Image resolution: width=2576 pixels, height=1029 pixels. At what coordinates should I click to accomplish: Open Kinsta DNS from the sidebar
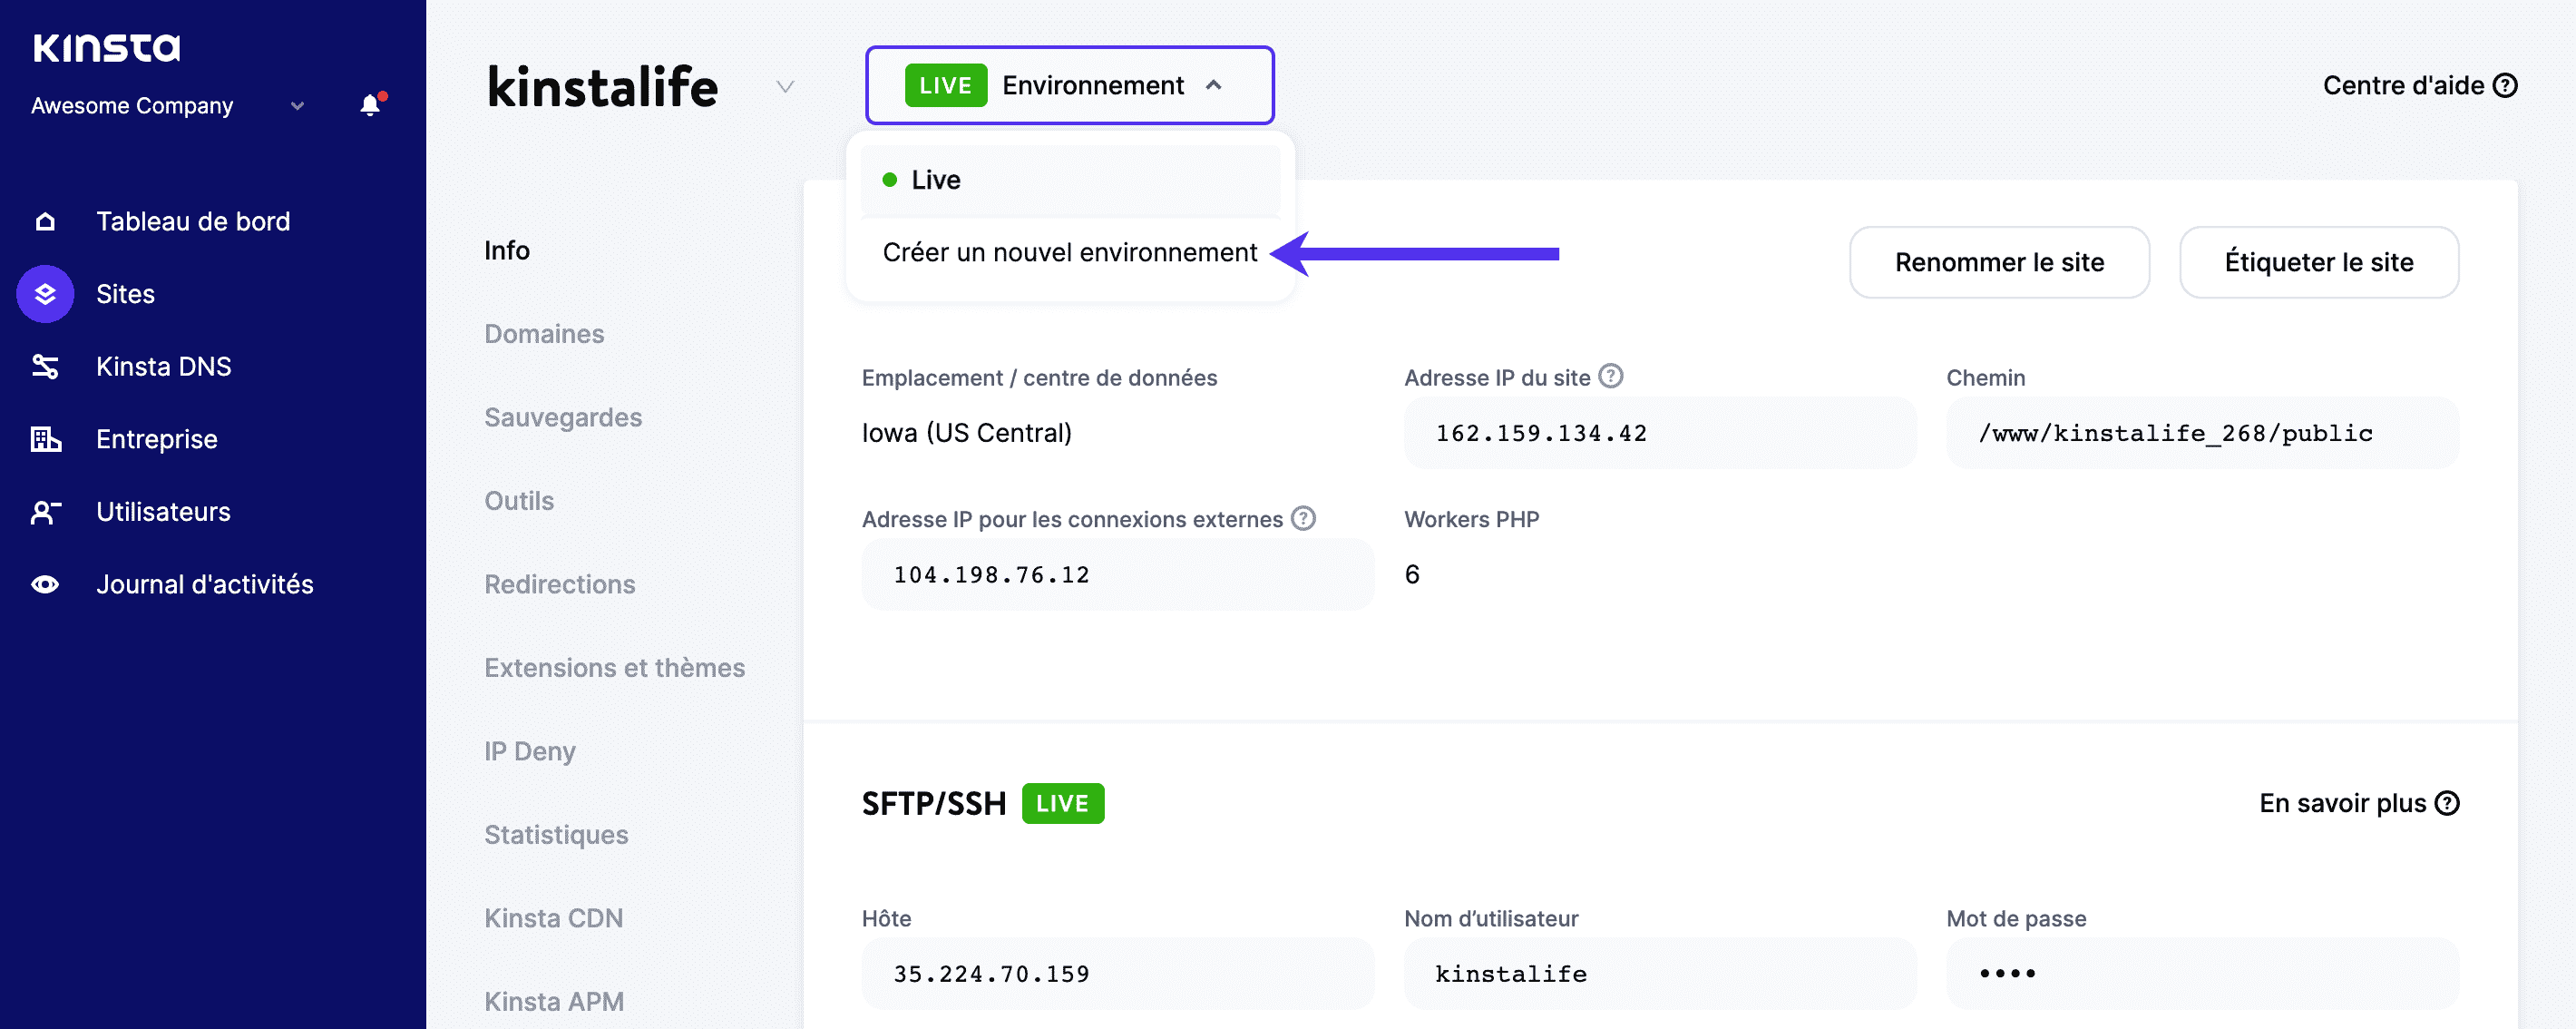pos(45,366)
